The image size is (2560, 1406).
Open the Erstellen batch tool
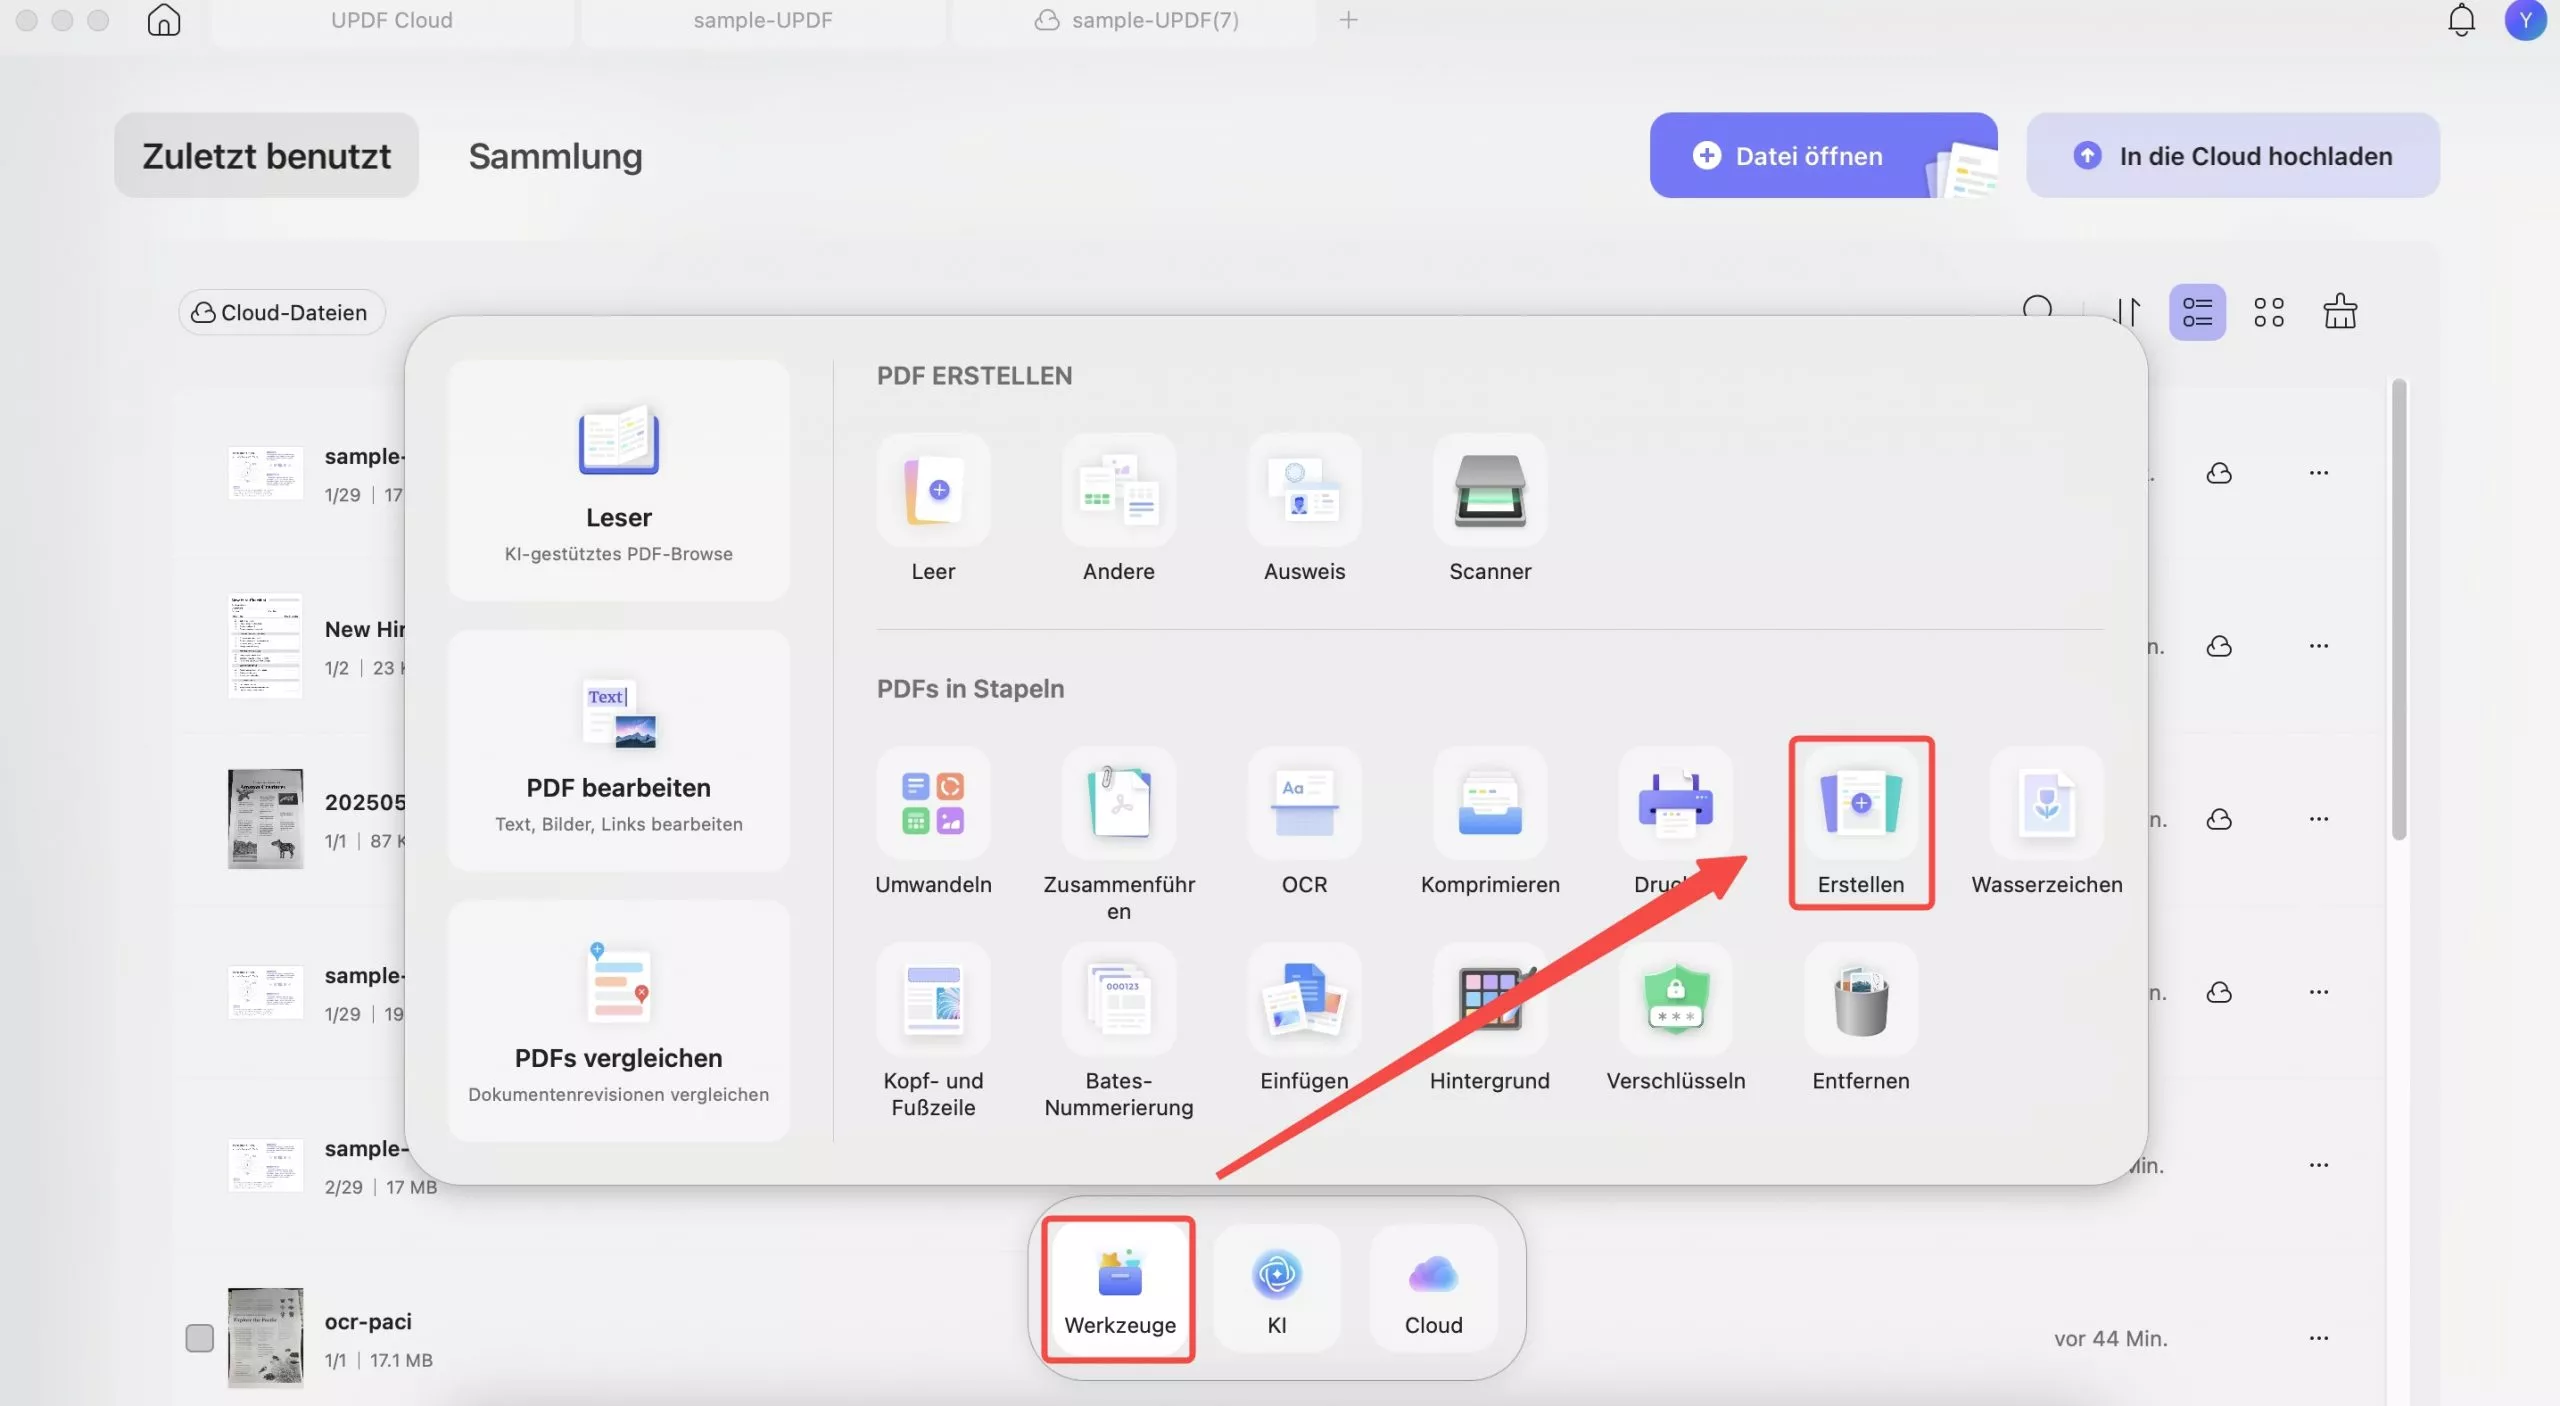[1860, 805]
